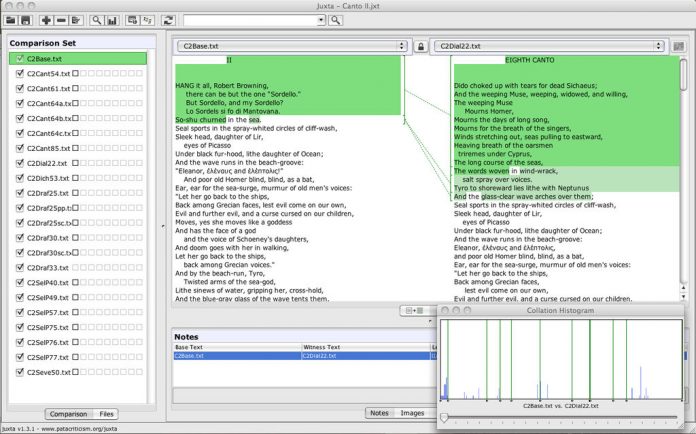Select the C2Draf25pp document row
The height and width of the screenshot is (434, 696).
(x=78, y=208)
